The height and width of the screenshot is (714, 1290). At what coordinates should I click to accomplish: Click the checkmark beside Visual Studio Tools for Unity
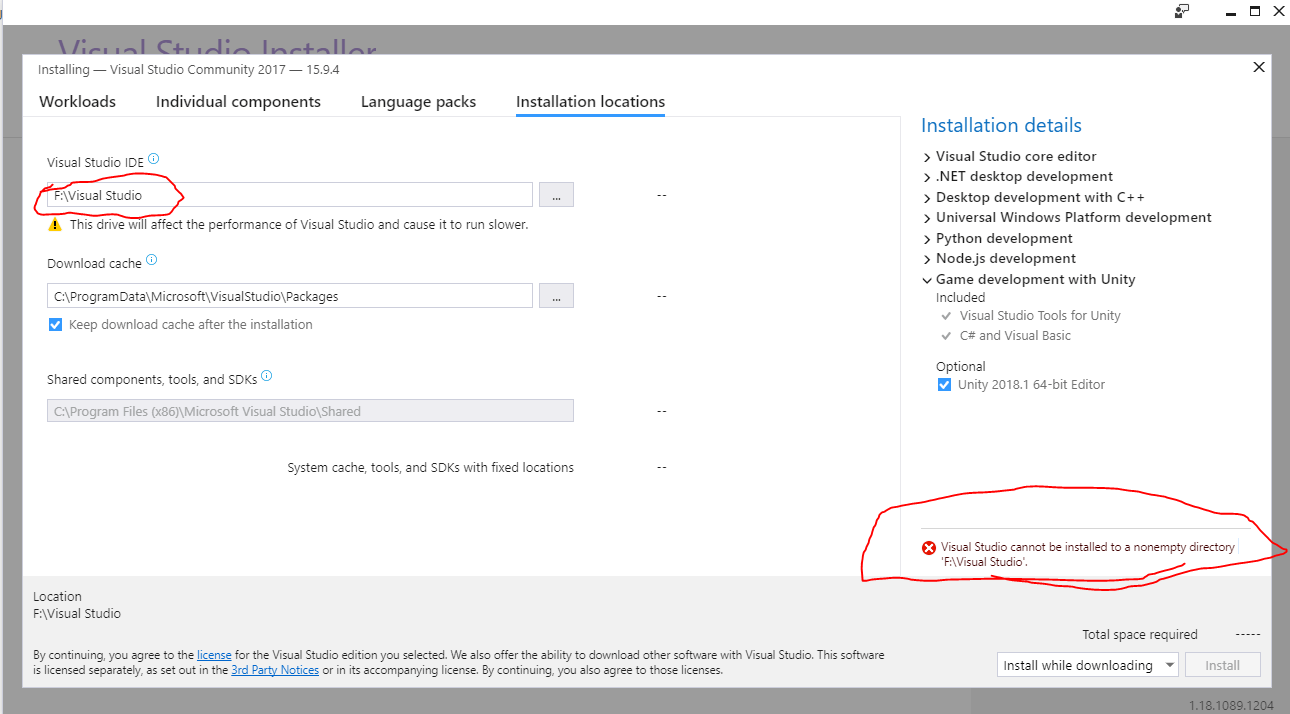(946, 315)
